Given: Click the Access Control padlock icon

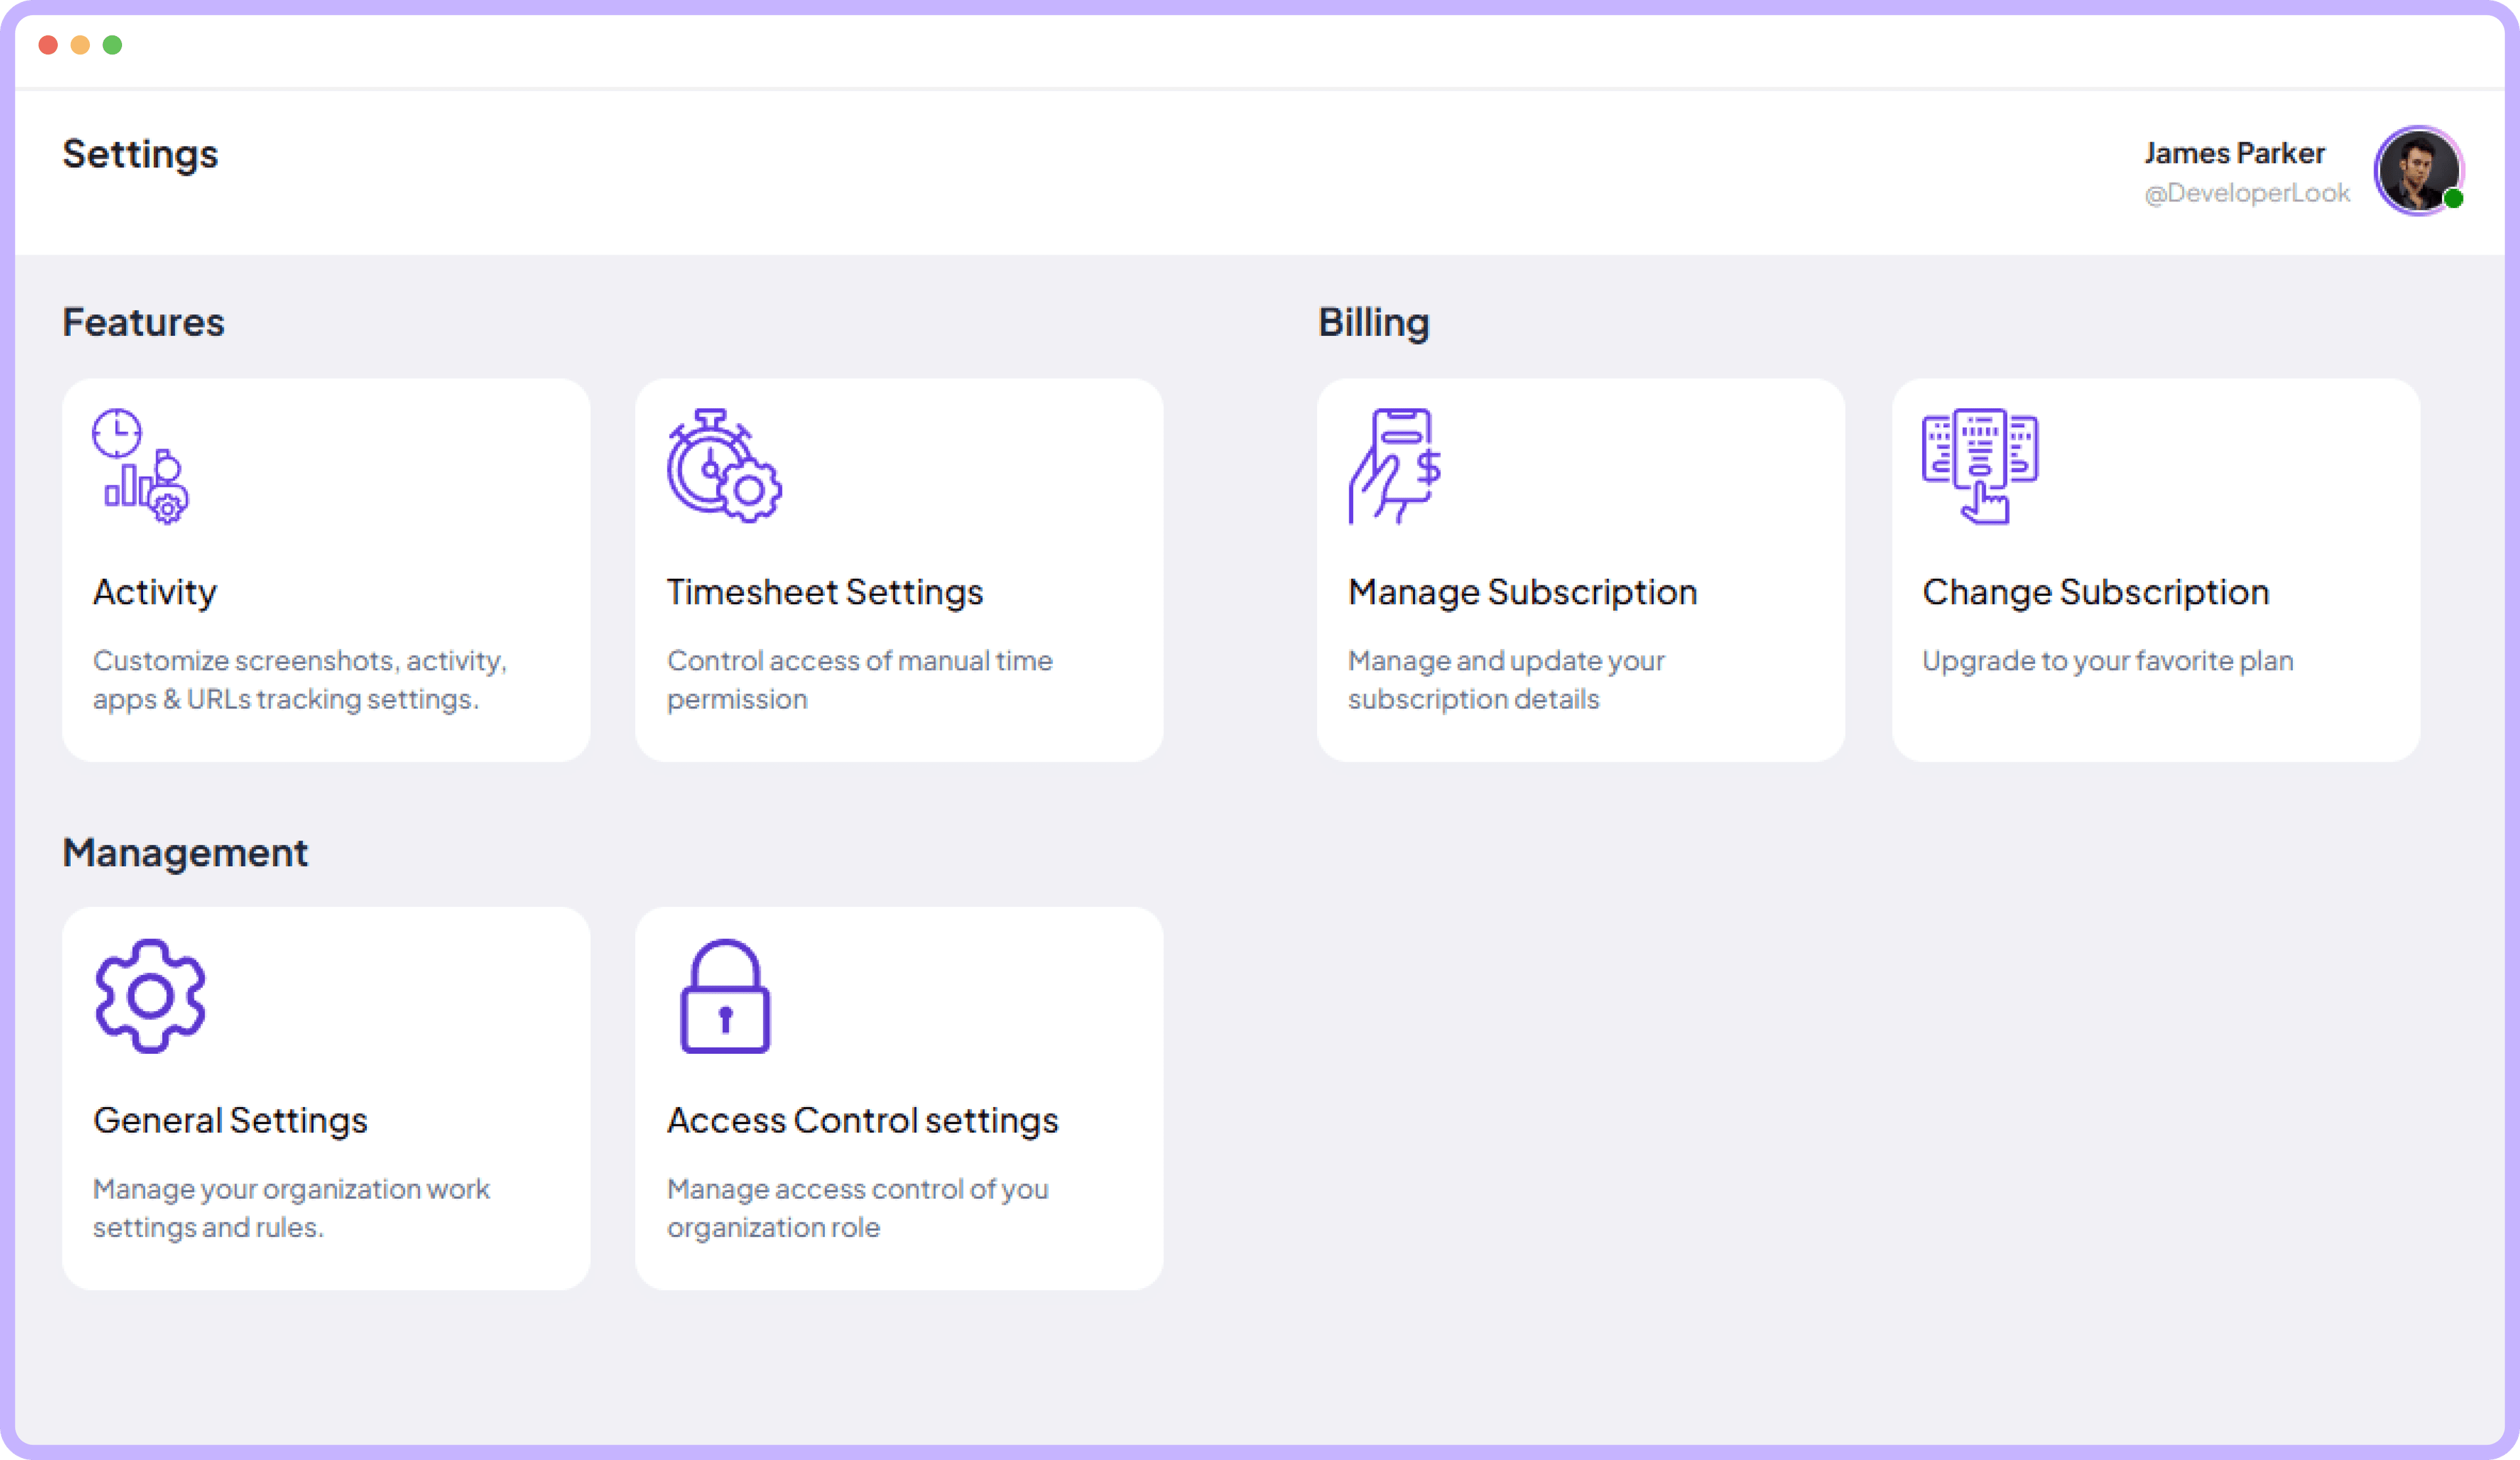Looking at the screenshot, I should click(726, 997).
